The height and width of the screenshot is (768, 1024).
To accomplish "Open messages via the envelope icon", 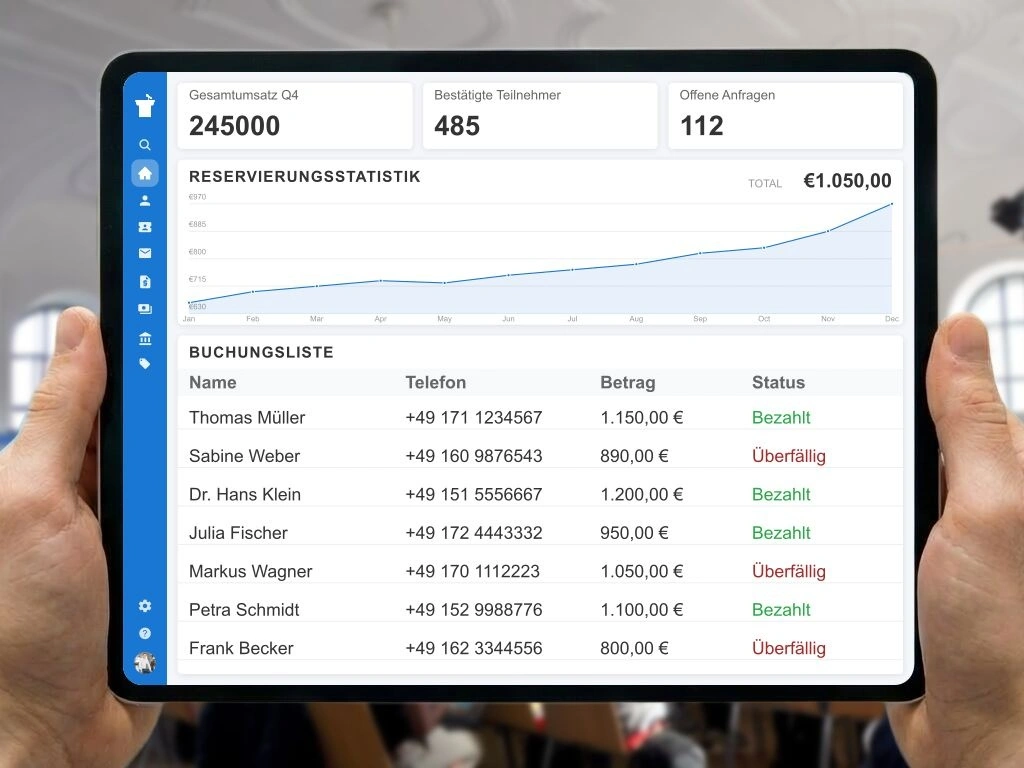I will [x=145, y=254].
